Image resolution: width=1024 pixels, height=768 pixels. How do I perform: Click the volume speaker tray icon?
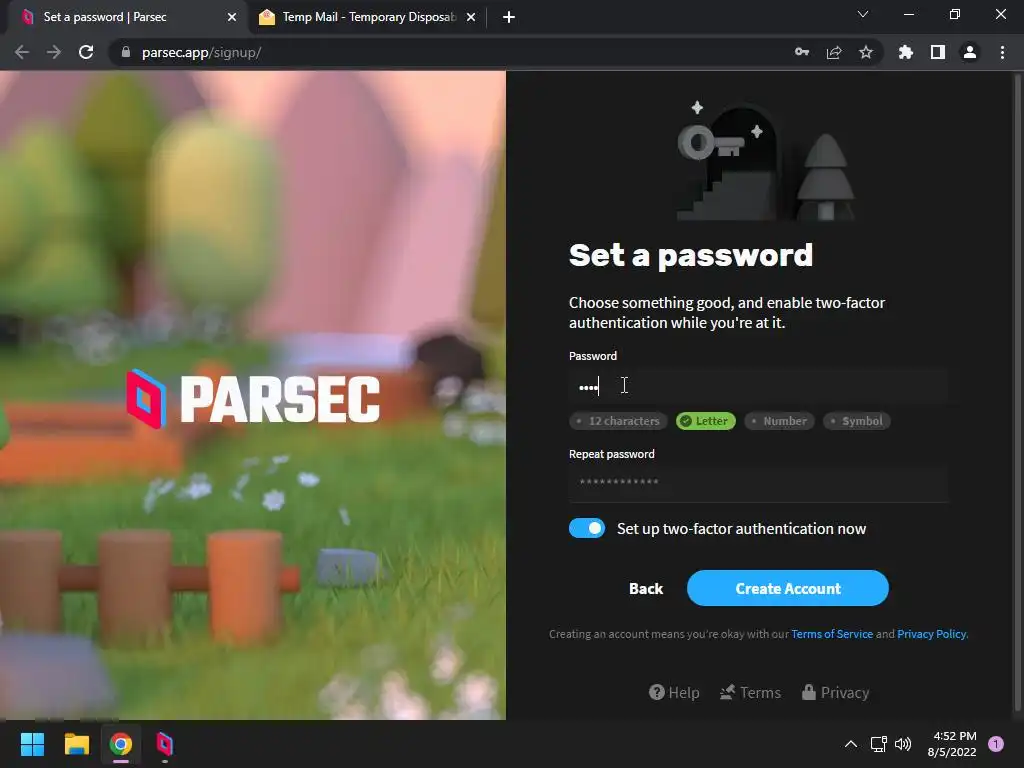click(903, 744)
